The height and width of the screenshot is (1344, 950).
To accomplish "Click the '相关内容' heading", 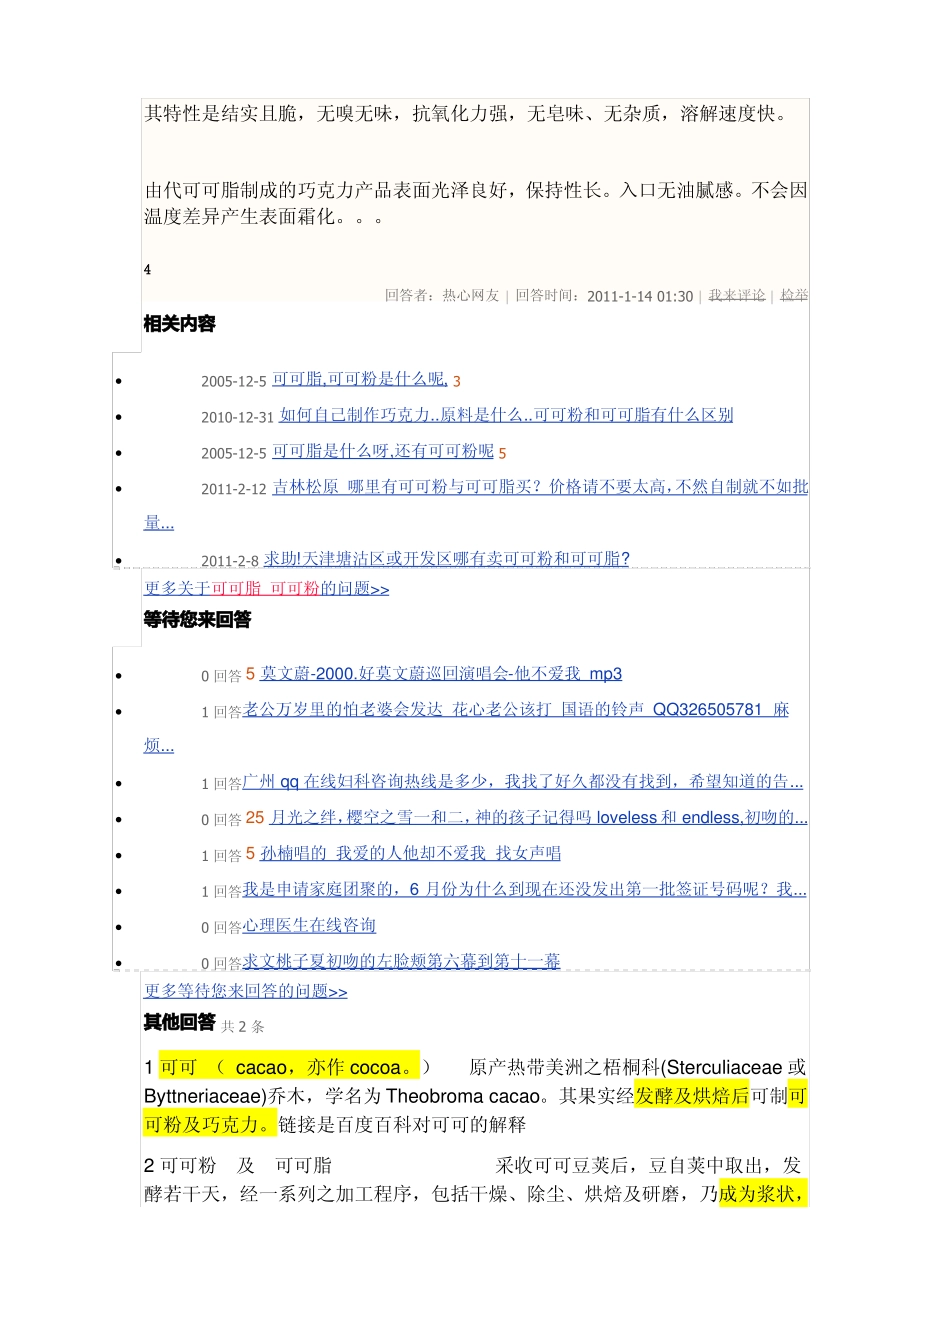I will 180,324.
